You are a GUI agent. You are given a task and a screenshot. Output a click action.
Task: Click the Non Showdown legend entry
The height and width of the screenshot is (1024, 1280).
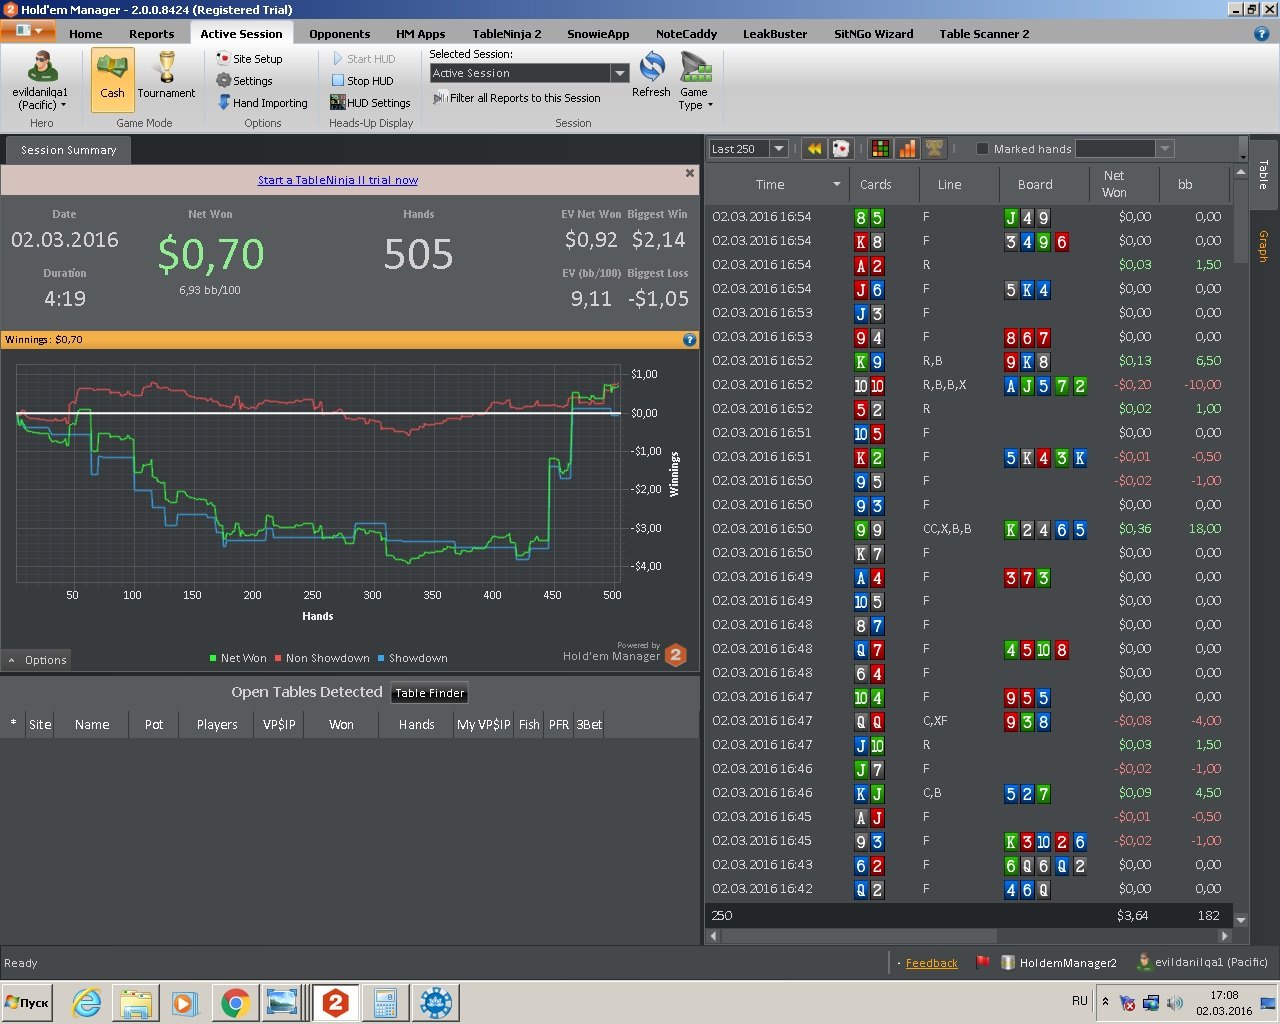point(322,658)
